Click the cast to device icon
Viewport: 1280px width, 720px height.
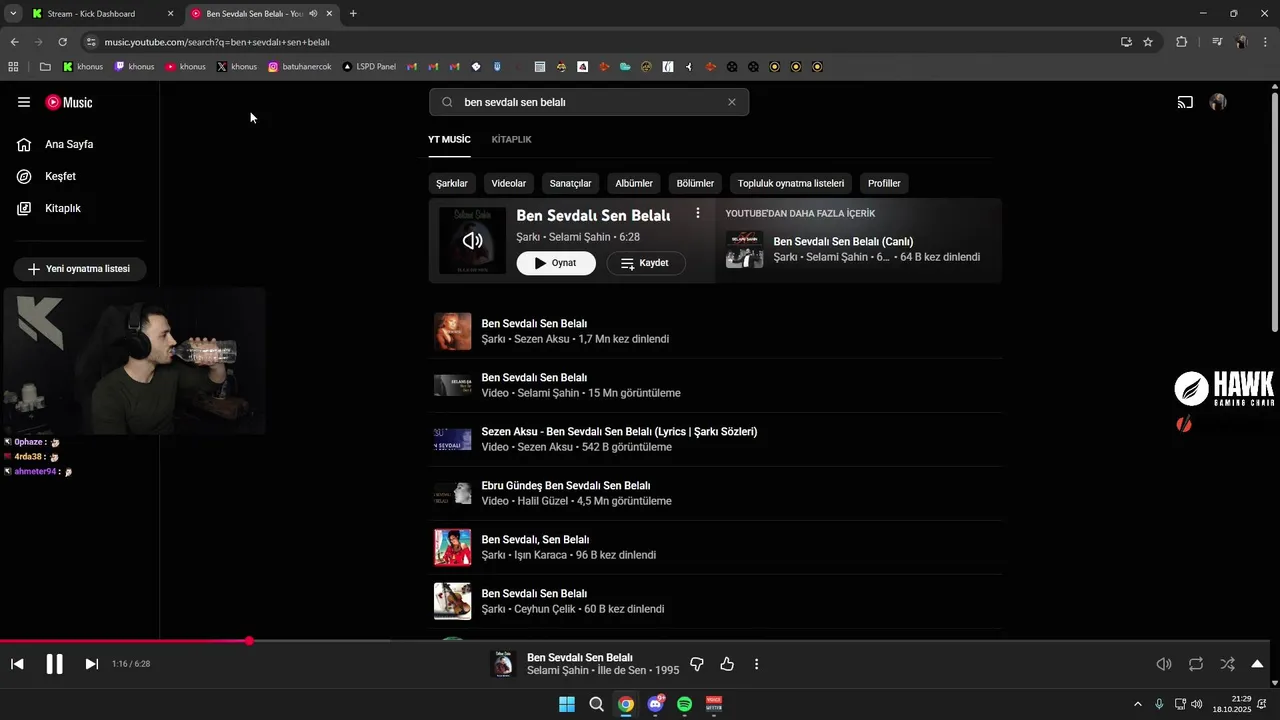(x=1185, y=102)
